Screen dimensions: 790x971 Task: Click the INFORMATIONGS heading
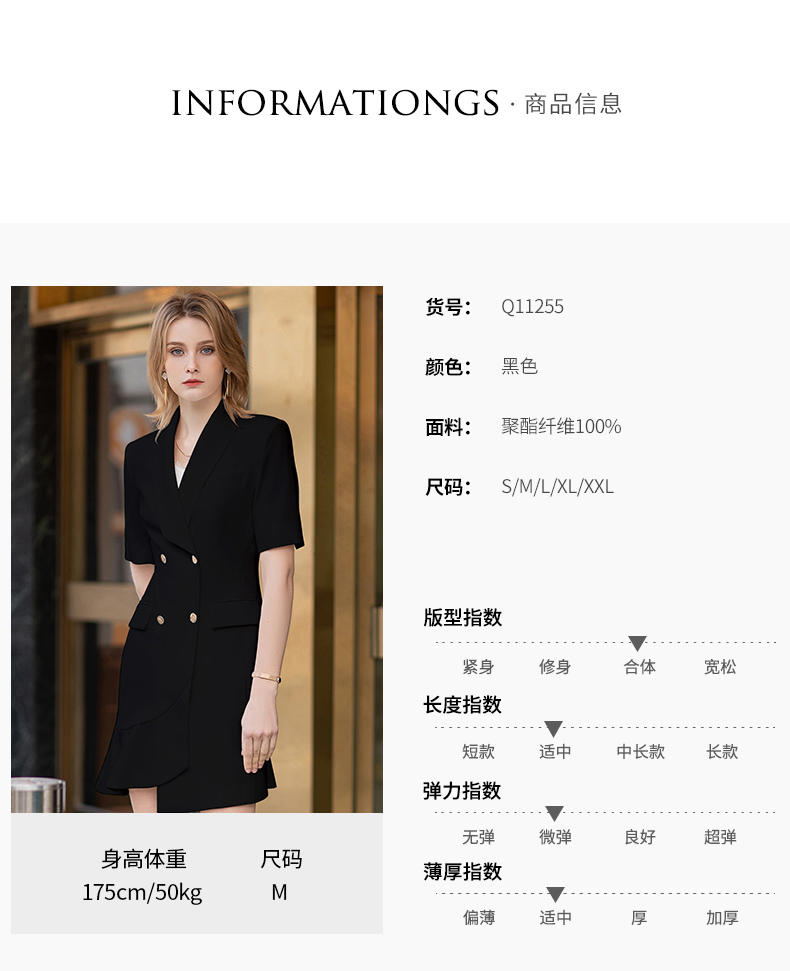coord(335,103)
